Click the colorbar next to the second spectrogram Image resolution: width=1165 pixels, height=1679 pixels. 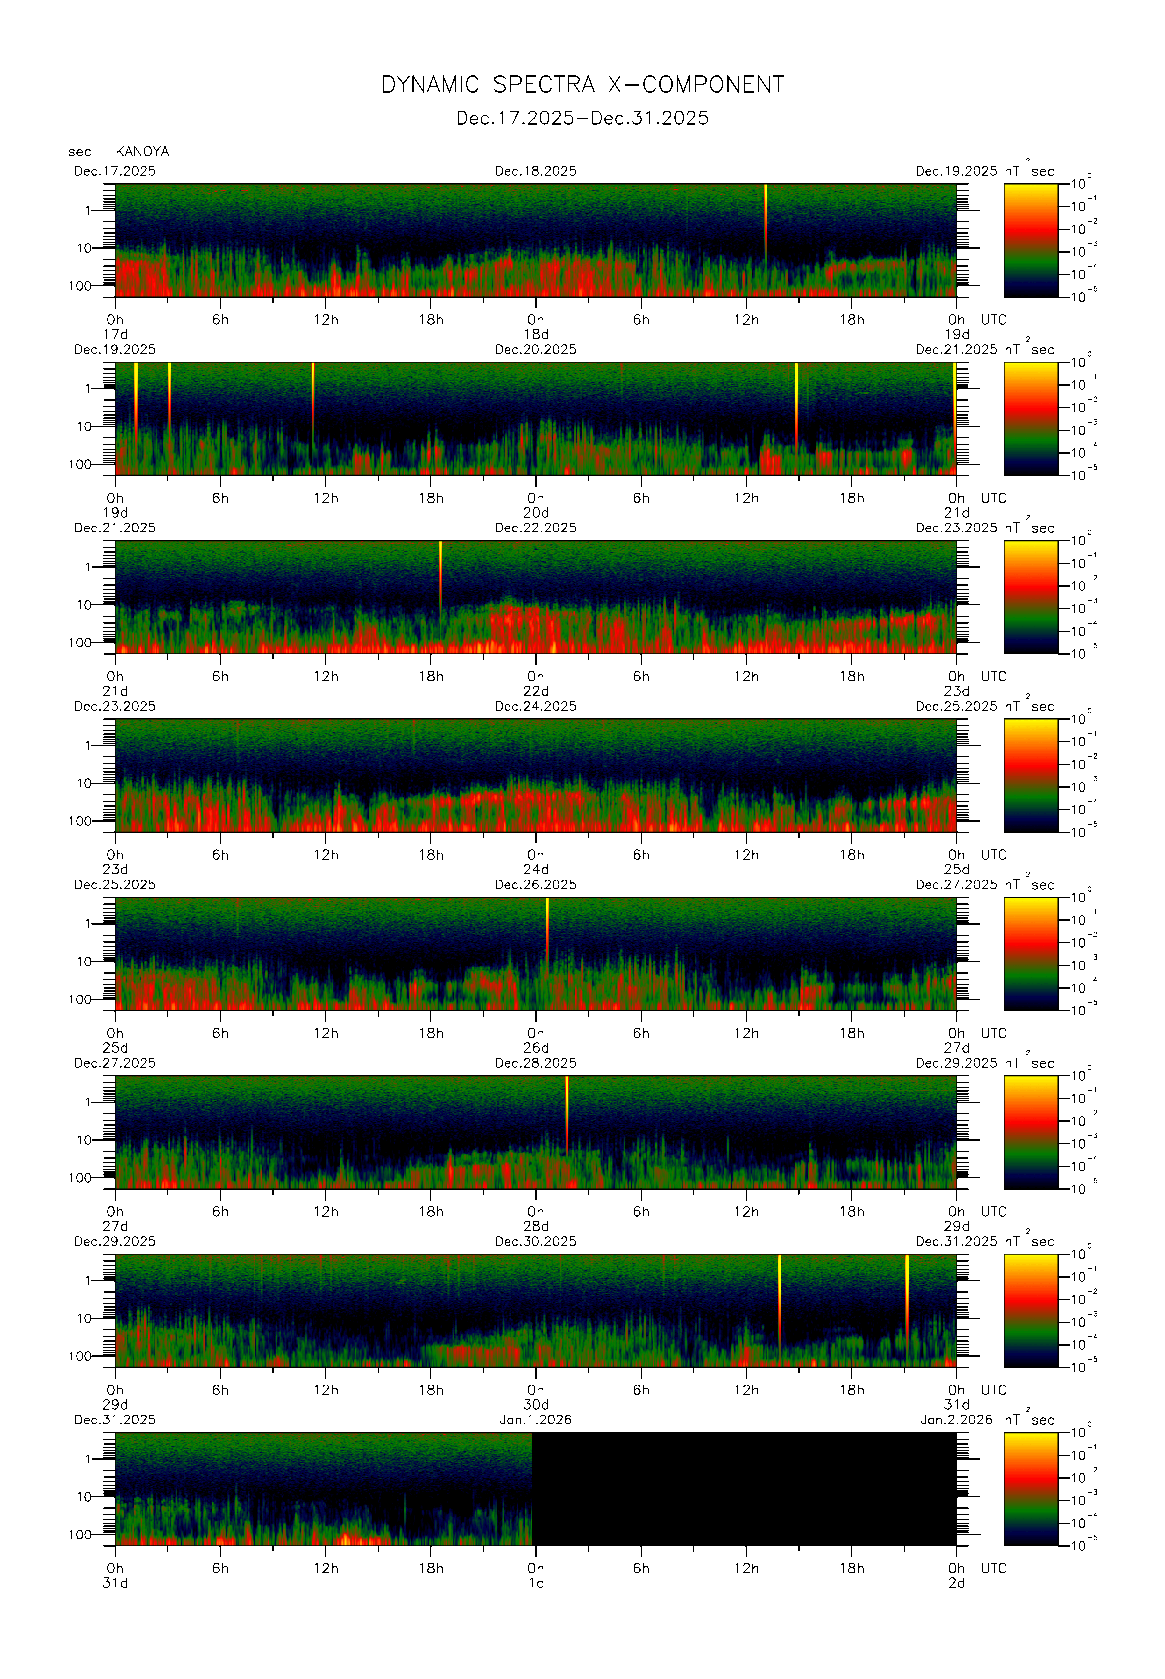[x=1030, y=417]
